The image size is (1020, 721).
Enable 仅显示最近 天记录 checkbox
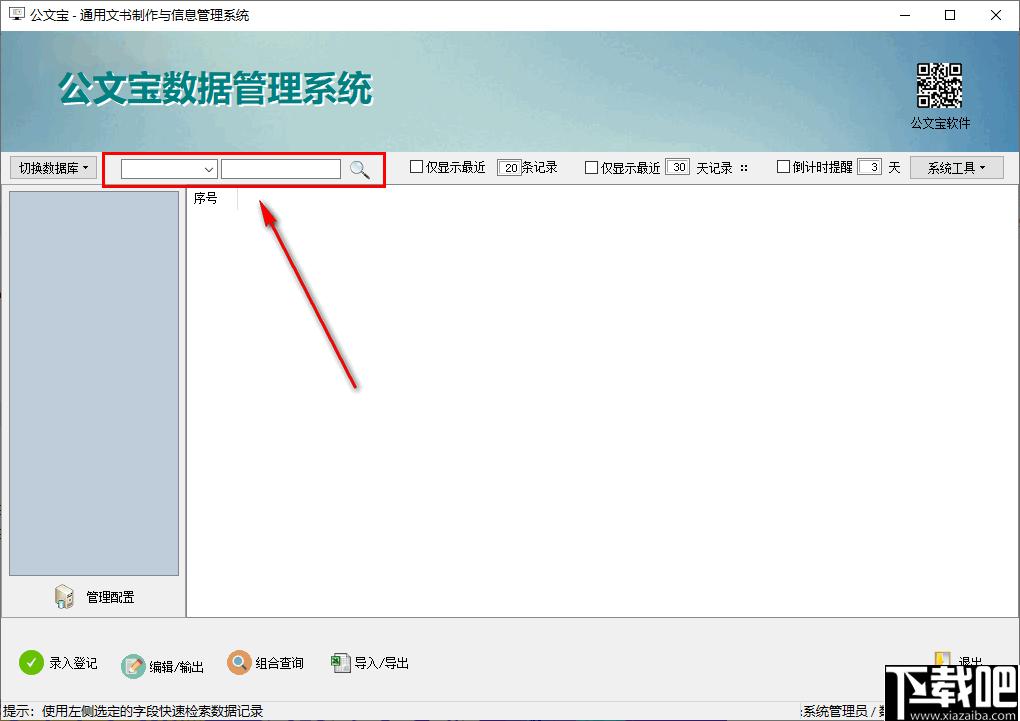pos(591,167)
